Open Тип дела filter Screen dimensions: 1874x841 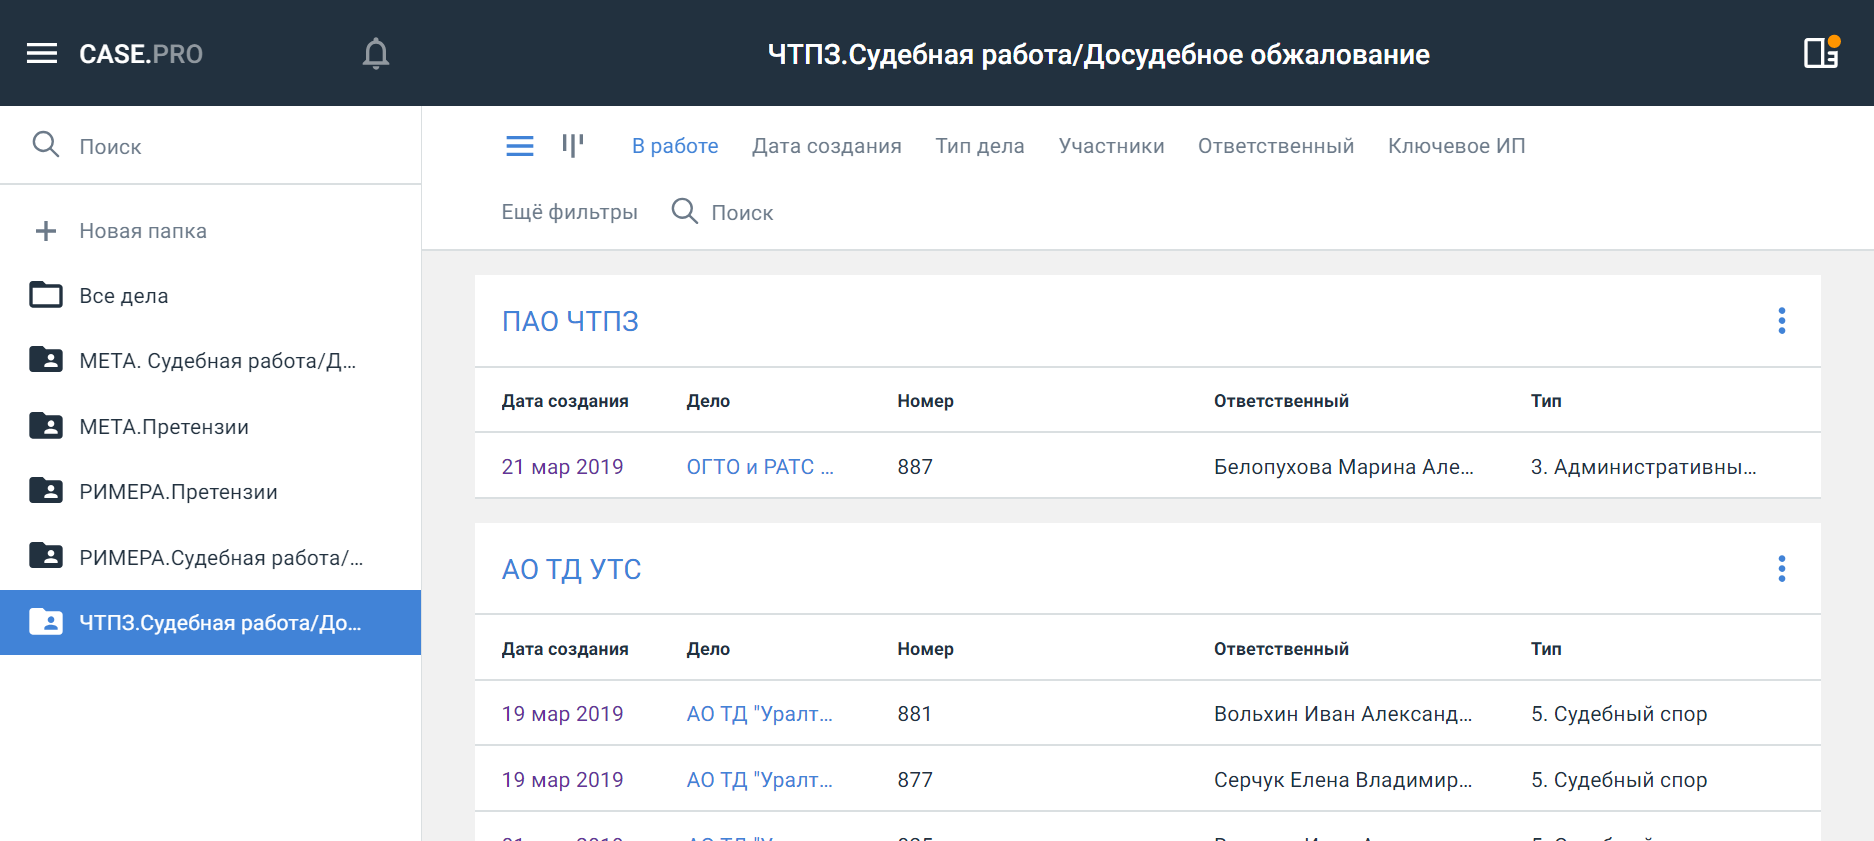pyautogui.click(x=980, y=146)
